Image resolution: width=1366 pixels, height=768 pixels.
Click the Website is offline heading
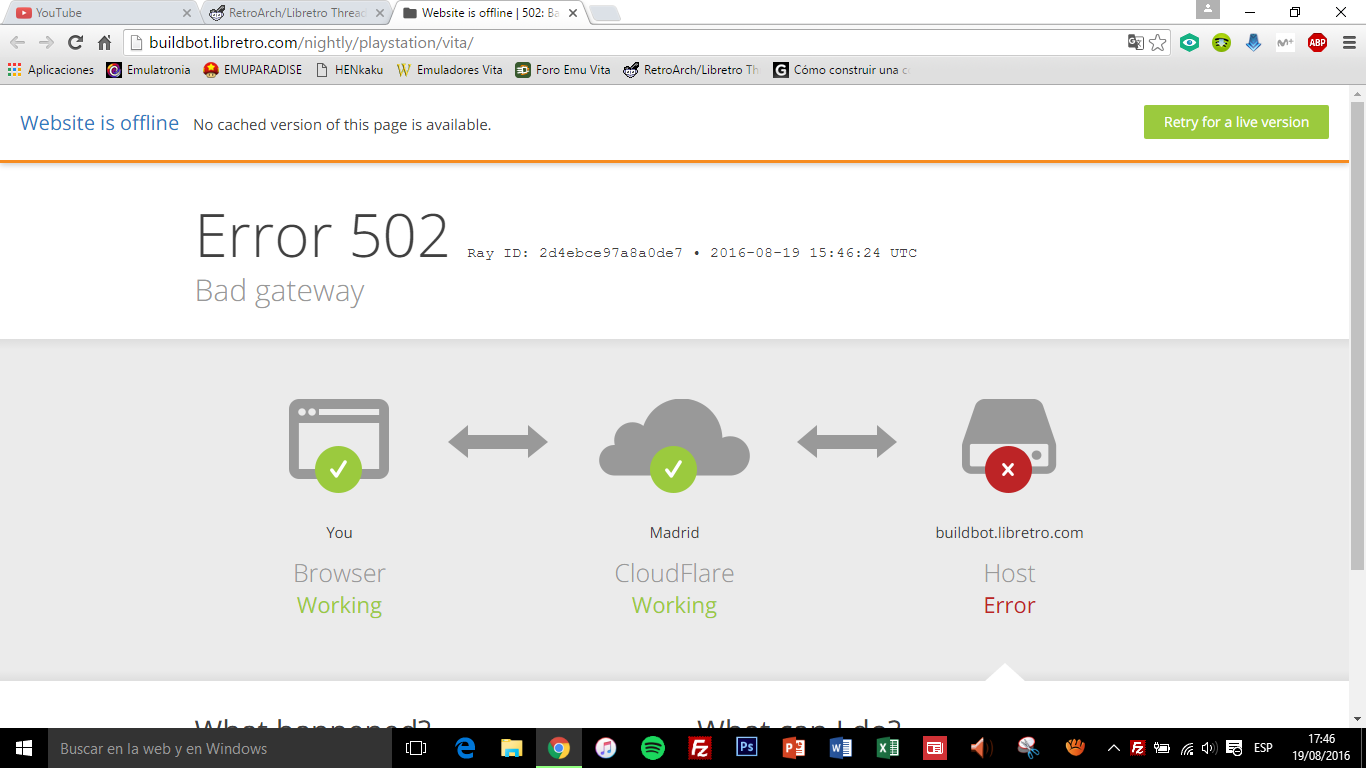[x=100, y=123]
